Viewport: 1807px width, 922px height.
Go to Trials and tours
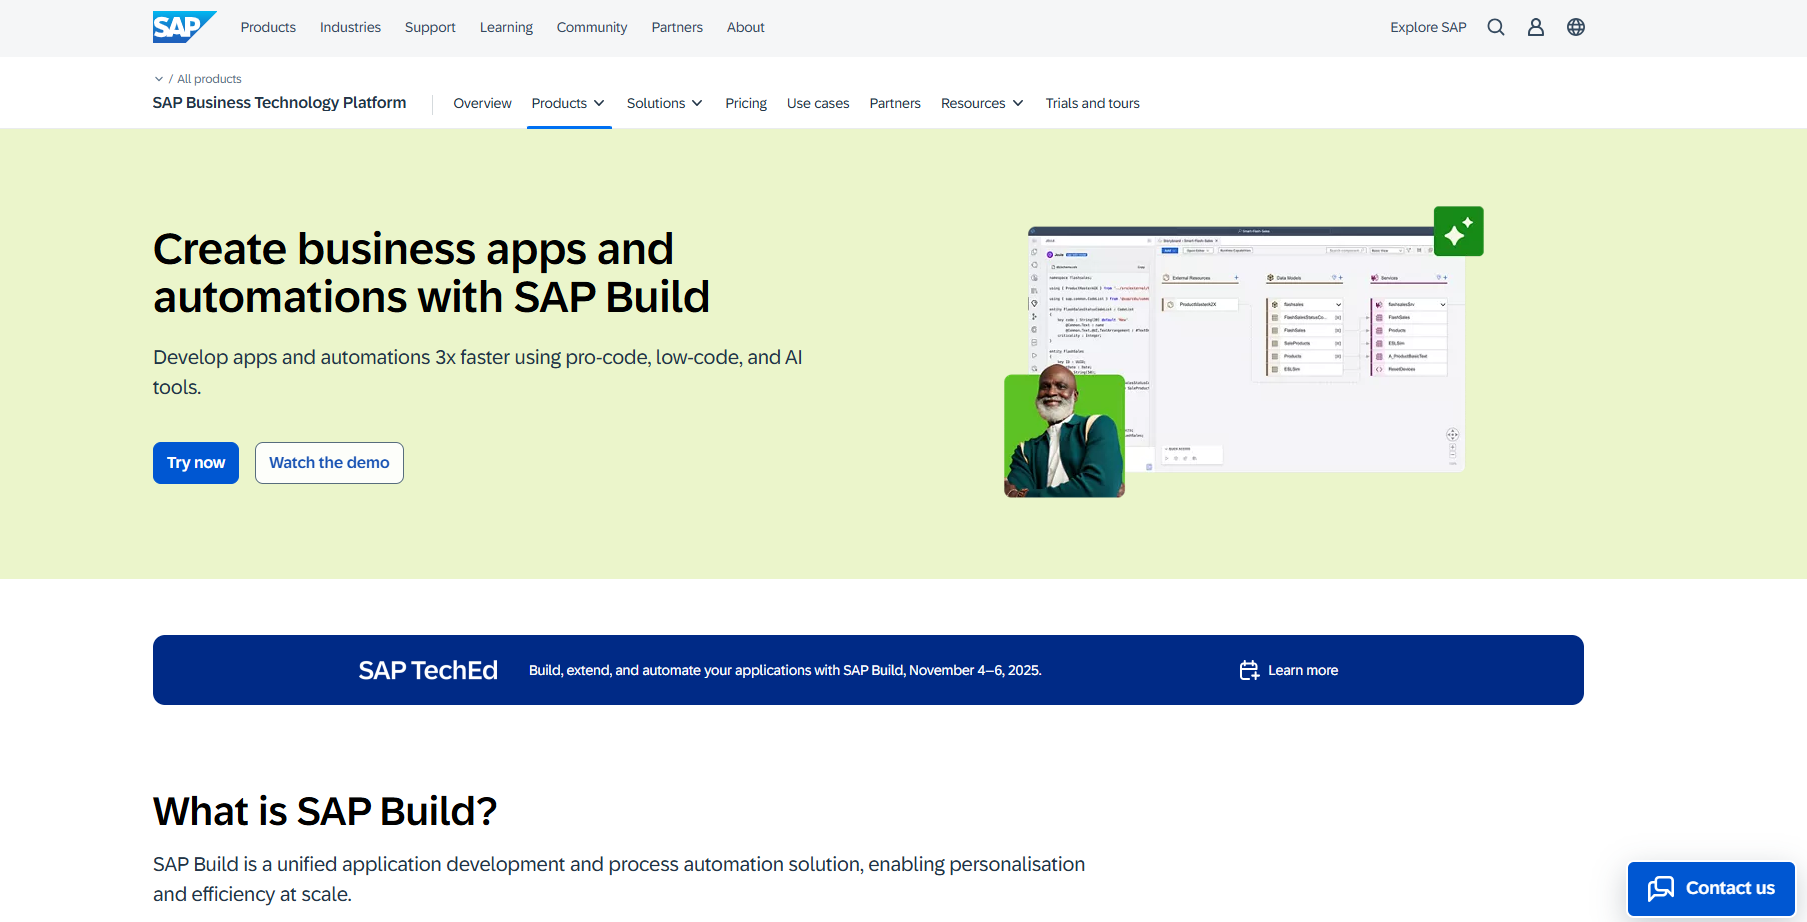coord(1093,103)
